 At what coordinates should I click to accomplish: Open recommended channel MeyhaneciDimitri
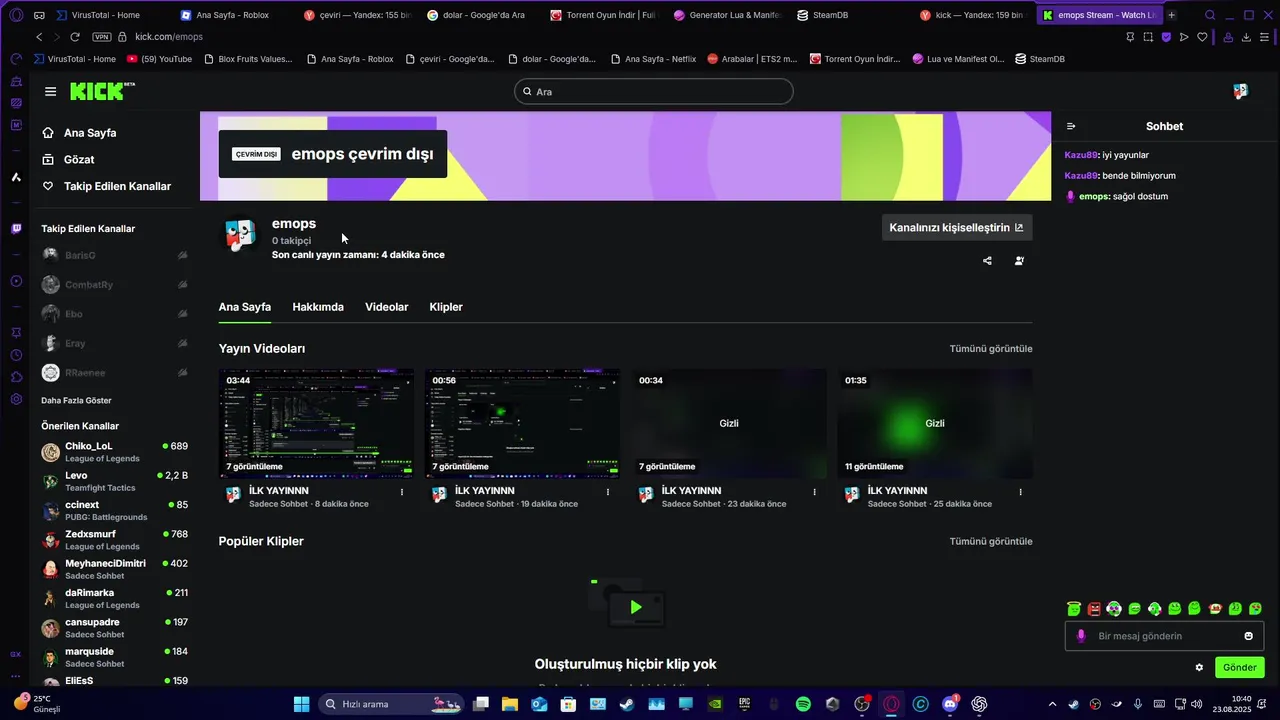pyautogui.click(x=114, y=569)
